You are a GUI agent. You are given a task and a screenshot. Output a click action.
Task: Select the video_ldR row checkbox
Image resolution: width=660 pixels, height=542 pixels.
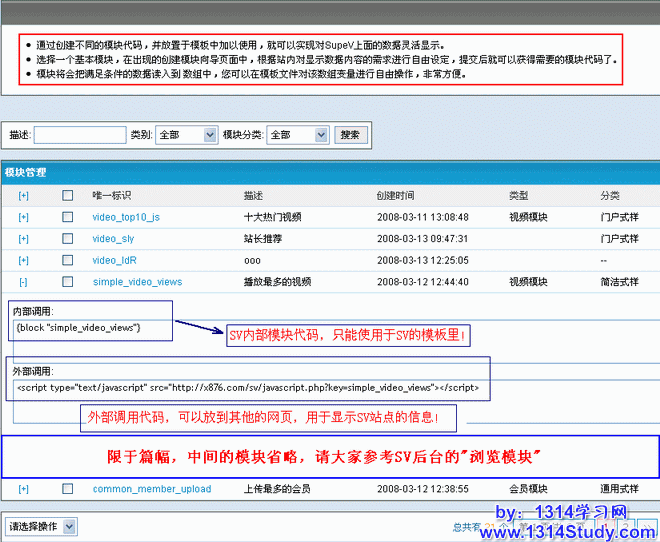coord(68,260)
